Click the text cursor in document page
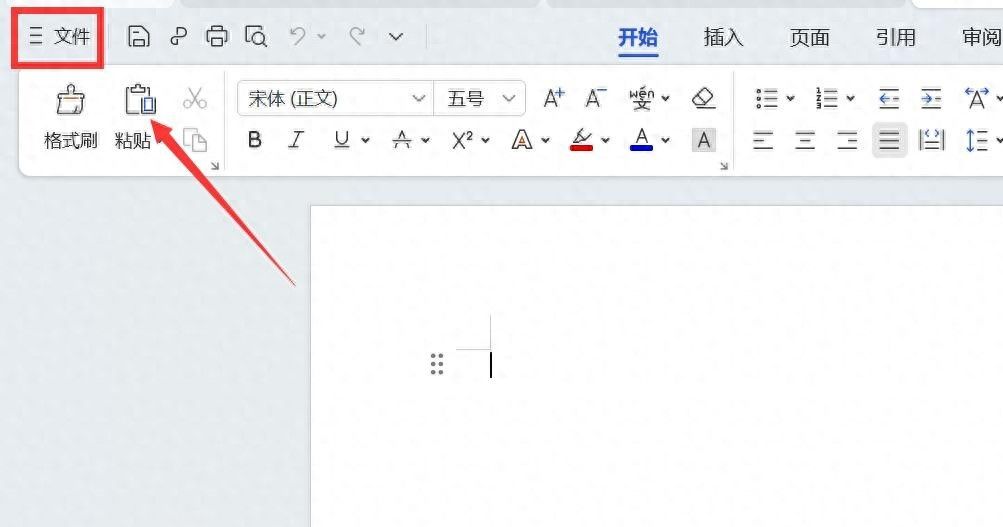 tap(491, 365)
